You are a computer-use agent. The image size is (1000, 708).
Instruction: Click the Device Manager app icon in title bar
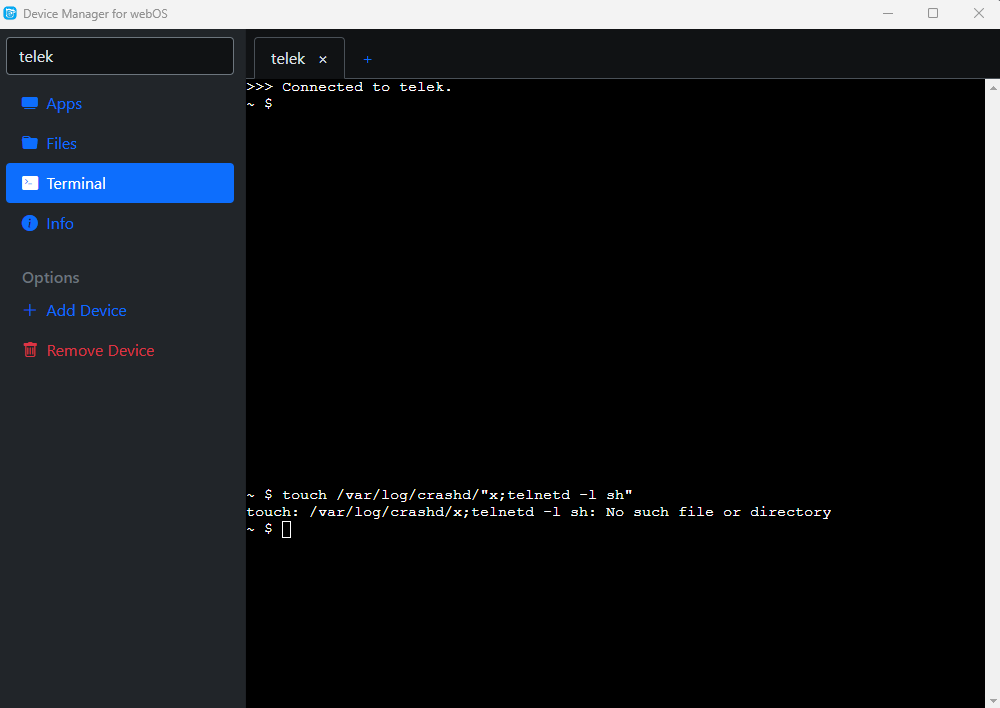[11, 13]
